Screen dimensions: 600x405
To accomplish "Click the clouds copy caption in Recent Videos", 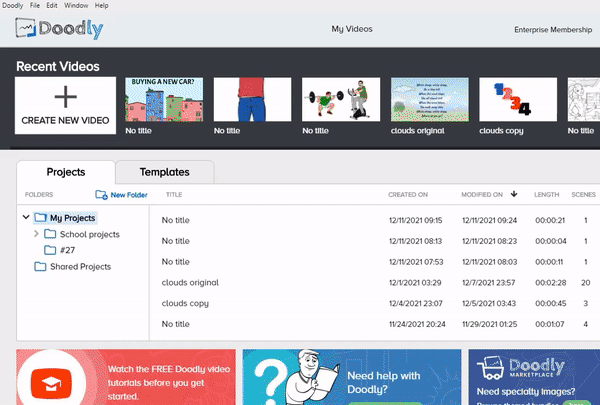I will (501, 131).
